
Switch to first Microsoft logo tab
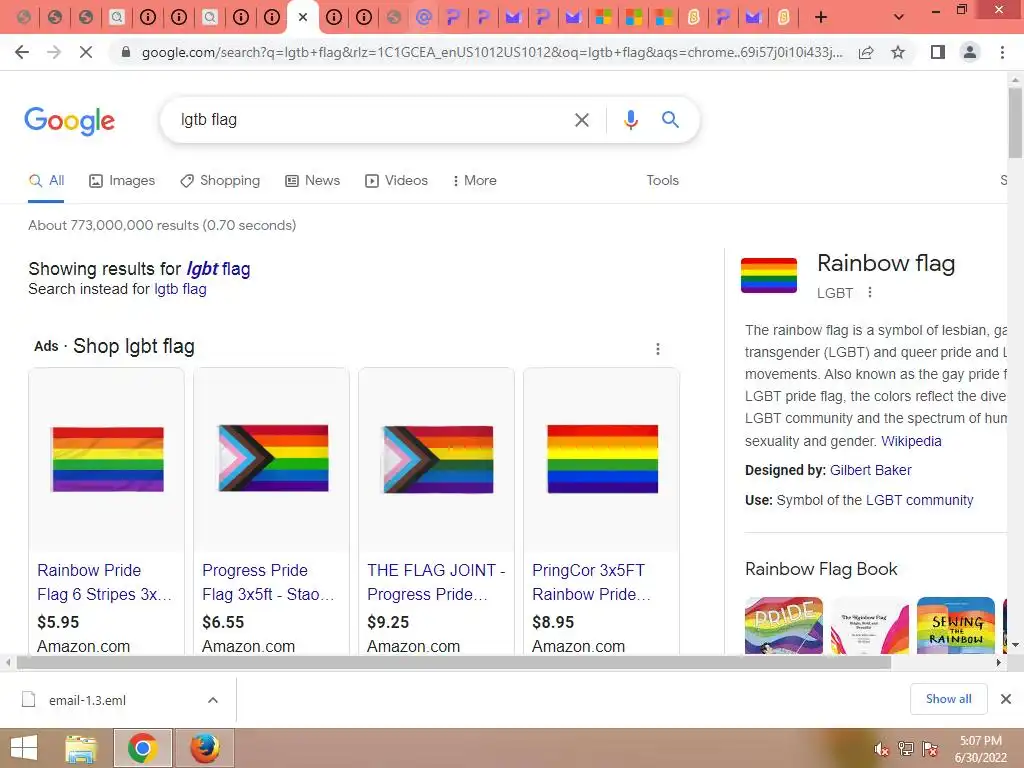603,18
